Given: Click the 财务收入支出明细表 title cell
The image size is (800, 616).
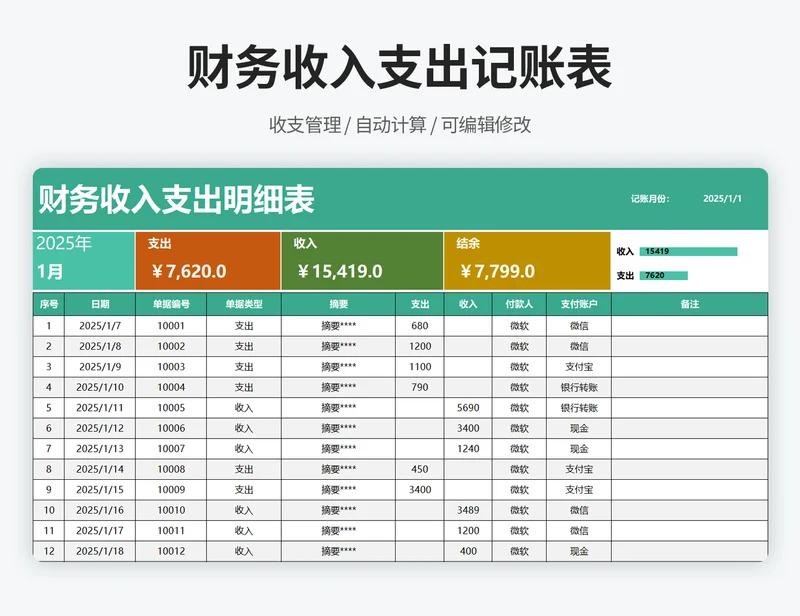Looking at the screenshot, I should click(x=176, y=199).
